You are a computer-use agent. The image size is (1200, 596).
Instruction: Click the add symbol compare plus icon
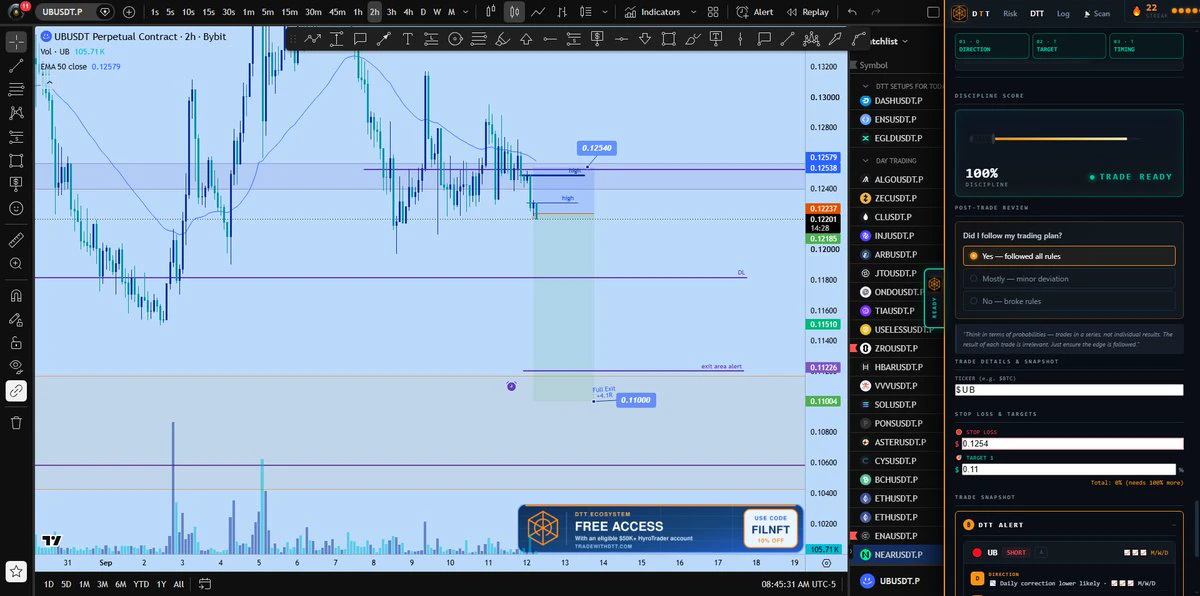(129, 12)
